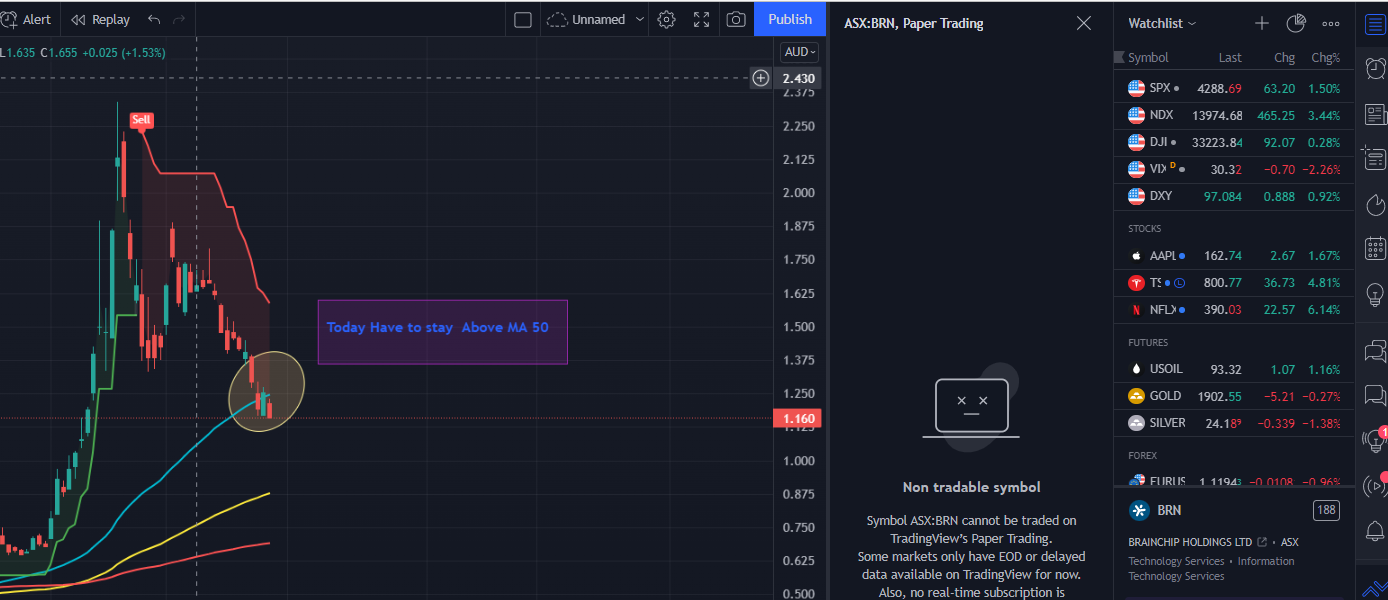Expand the Unnamed layout dropdown arrow
This screenshot has width=1388, height=600.
[640, 19]
